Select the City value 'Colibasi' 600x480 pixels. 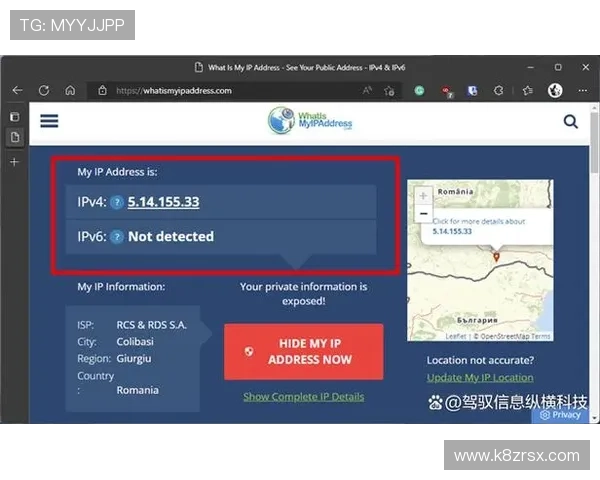coord(135,341)
